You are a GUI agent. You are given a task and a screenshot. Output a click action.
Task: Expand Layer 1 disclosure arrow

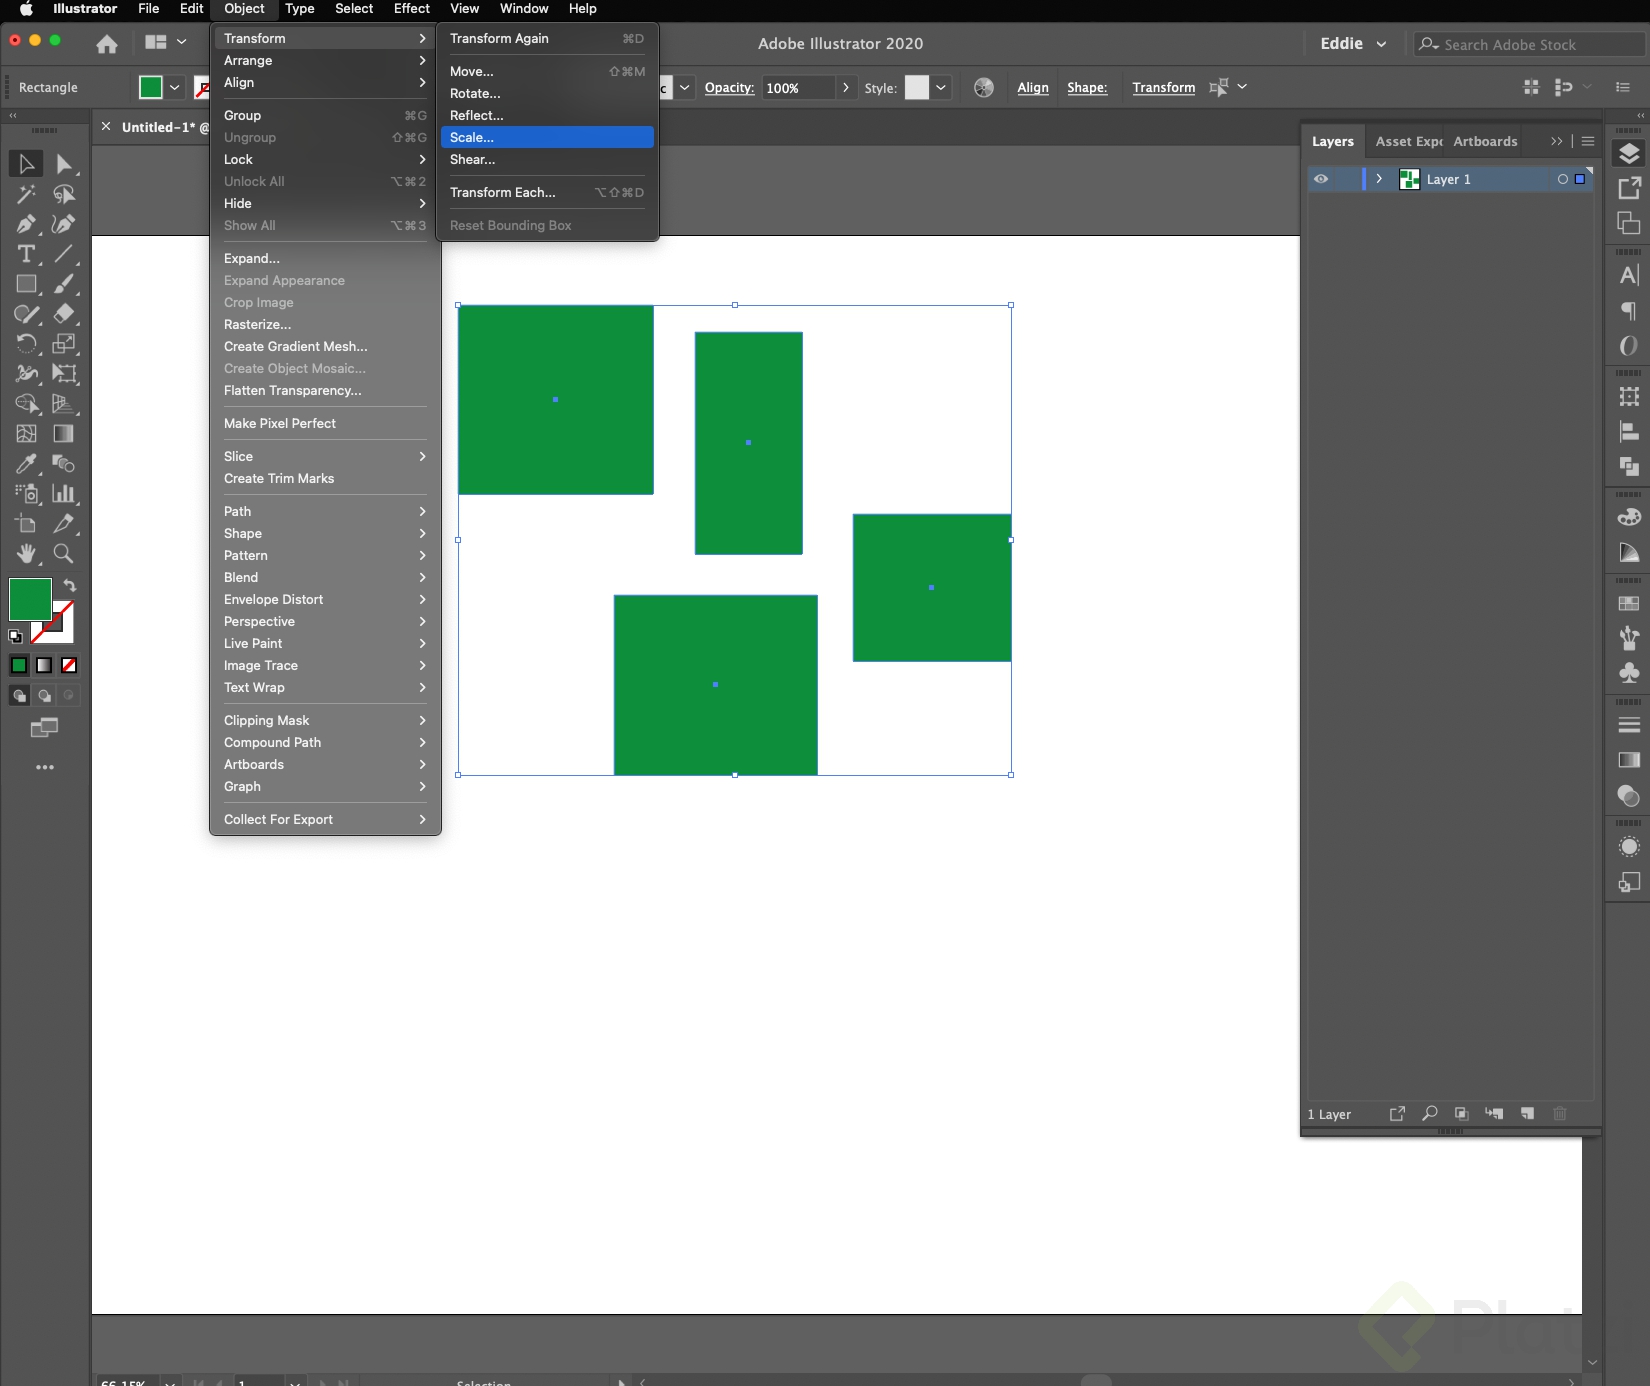coord(1379,179)
